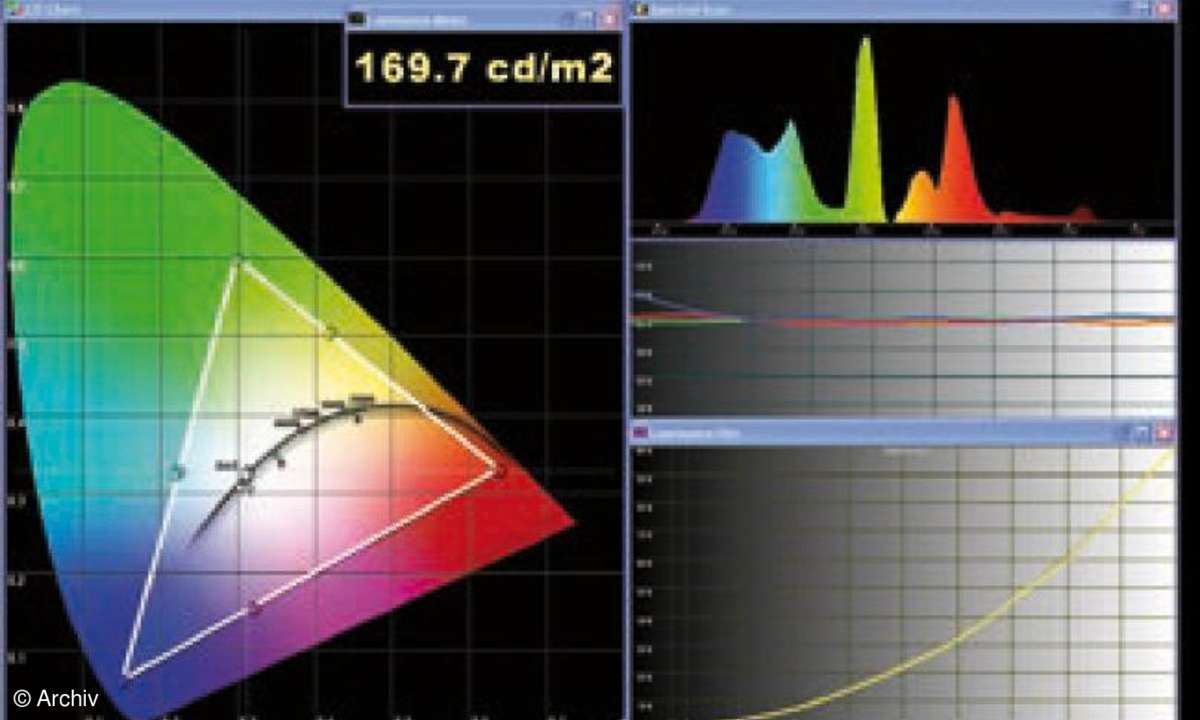1200x720 pixels.
Task: Click the yellow secondary marker on triangle edge
Action: click(x=331, y=333)
